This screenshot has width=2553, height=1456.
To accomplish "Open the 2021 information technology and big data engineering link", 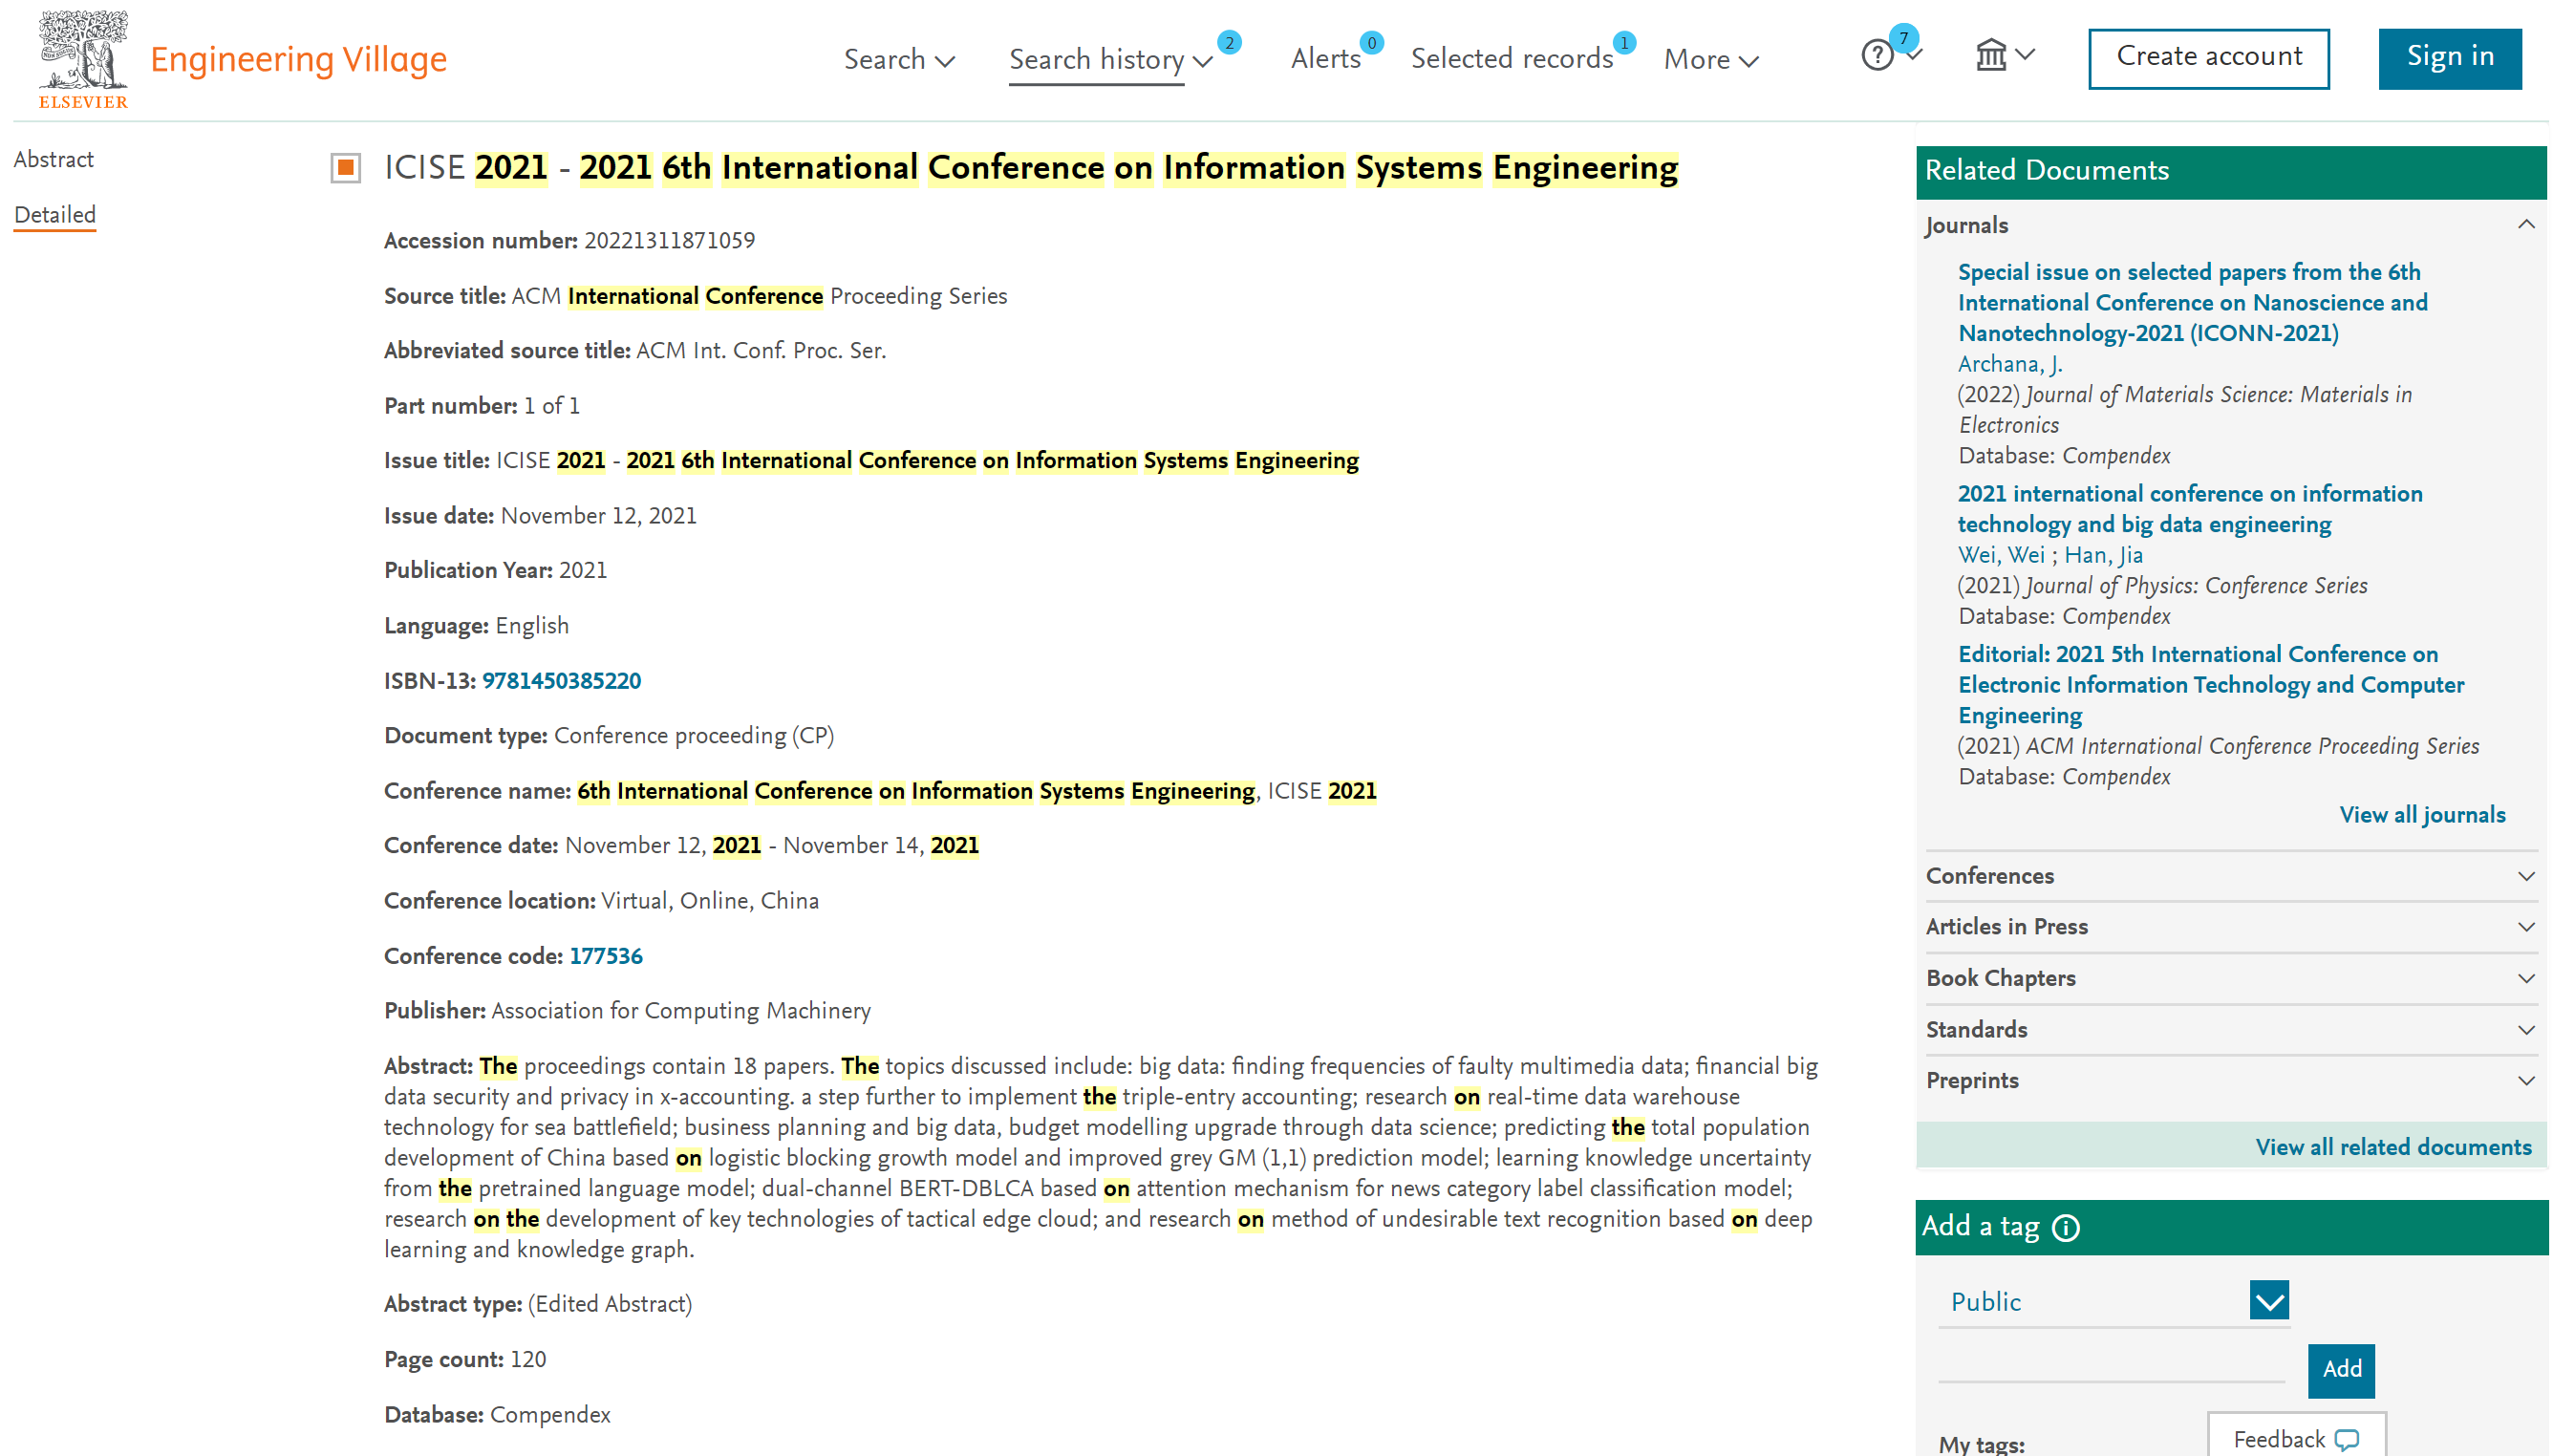I will coord(2189,509).
